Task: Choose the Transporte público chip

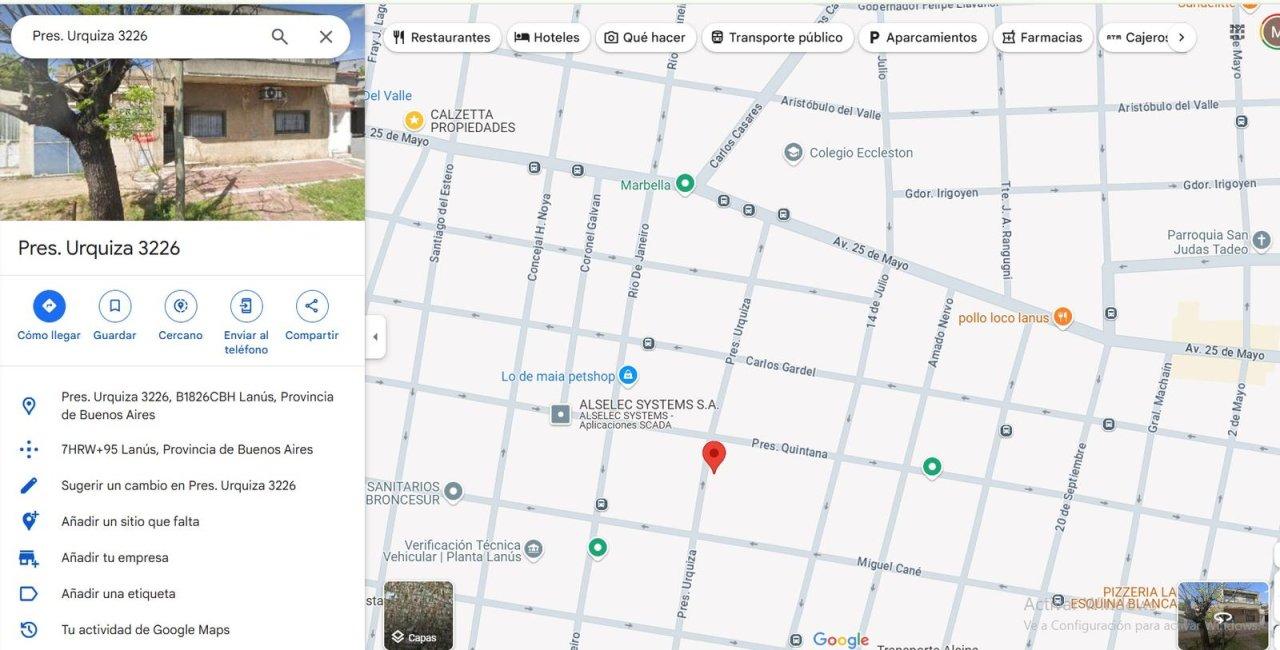Action: click(777, 37)
